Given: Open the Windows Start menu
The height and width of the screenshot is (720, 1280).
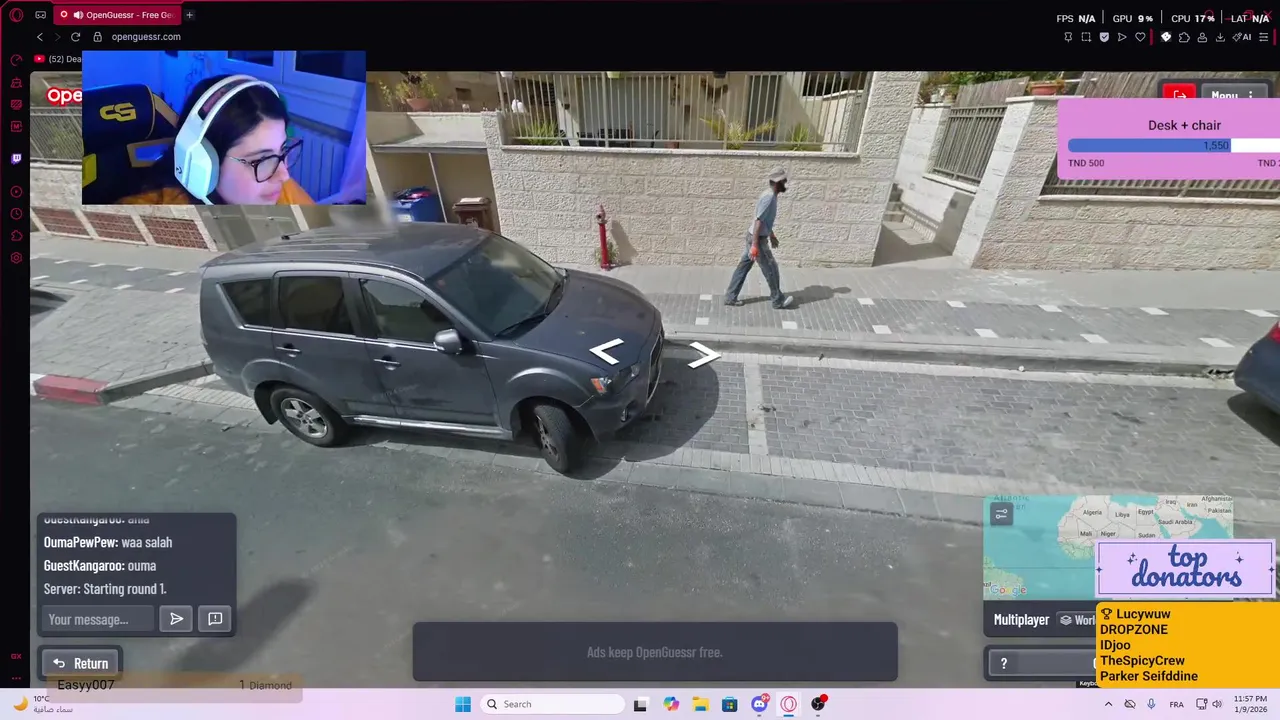Looking at the screenshot, I should (x=463, y=704).
